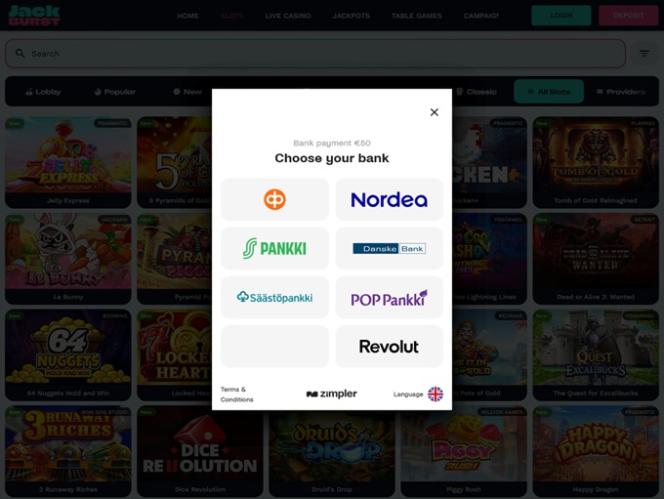Screen dimensions: 664x499
Task: Select POP Pankki bank
Action: [x=389, y=297]
